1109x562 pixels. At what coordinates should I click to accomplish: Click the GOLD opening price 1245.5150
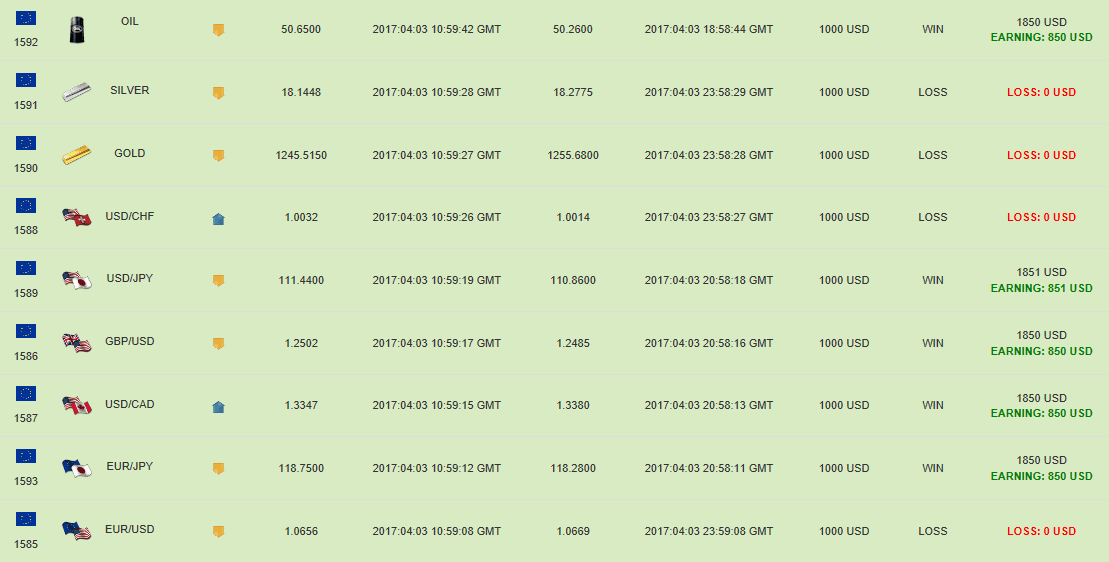point(301,155)
